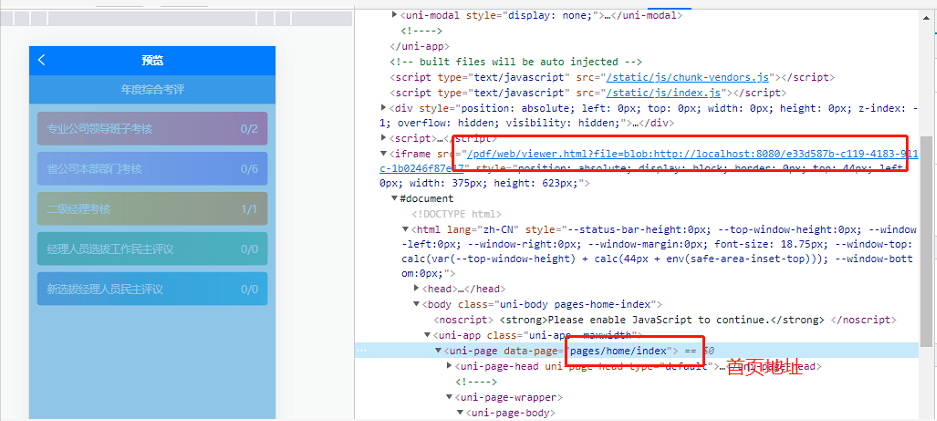Image resolution: width=937 pixels, height=421 pixels.
Task: Open 省公司本部部门考核 card
Action: (152, 169)
